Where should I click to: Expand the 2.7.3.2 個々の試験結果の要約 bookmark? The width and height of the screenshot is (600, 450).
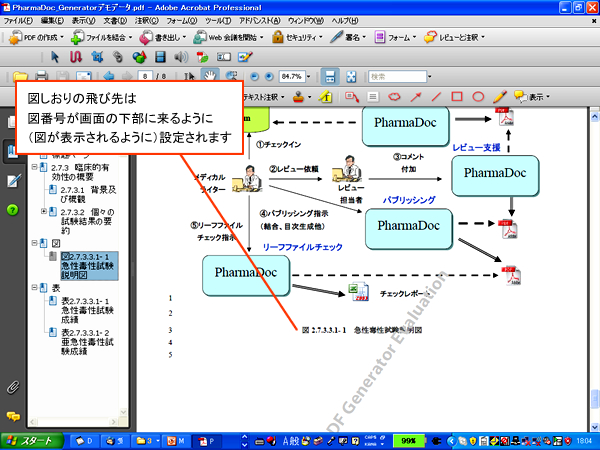point(44,211)
